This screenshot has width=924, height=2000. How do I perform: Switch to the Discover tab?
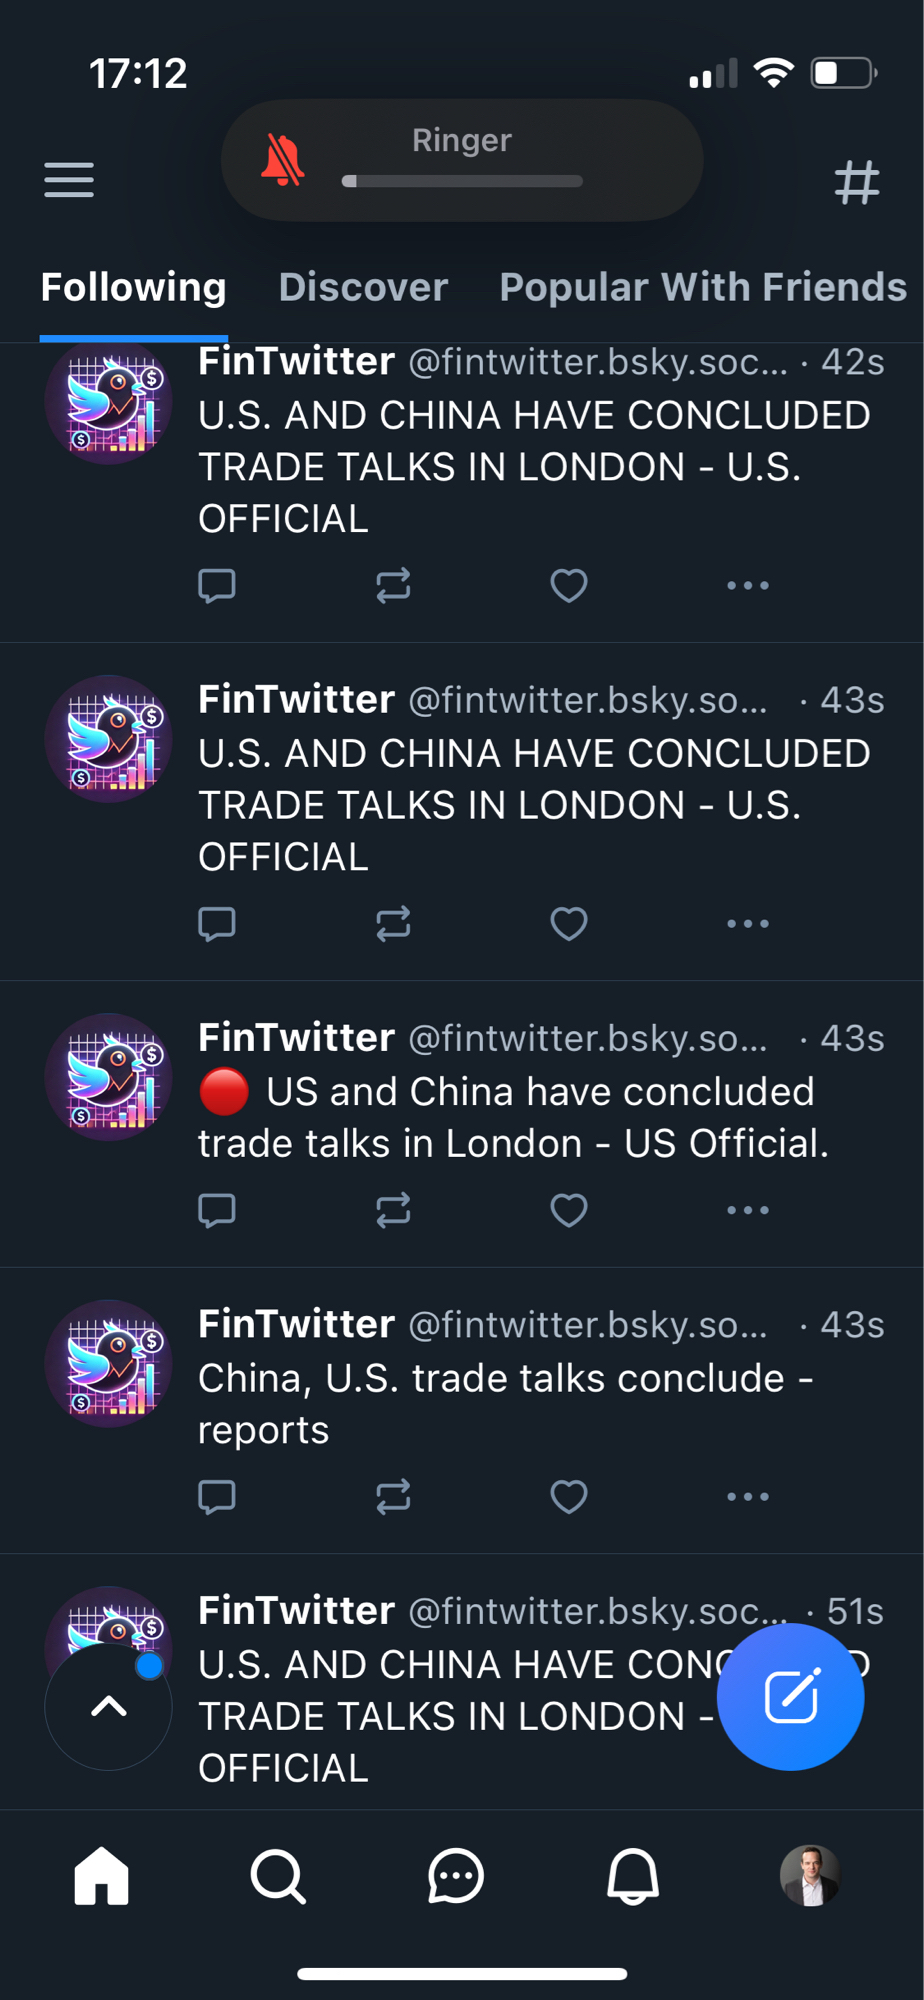click(363, 287)
